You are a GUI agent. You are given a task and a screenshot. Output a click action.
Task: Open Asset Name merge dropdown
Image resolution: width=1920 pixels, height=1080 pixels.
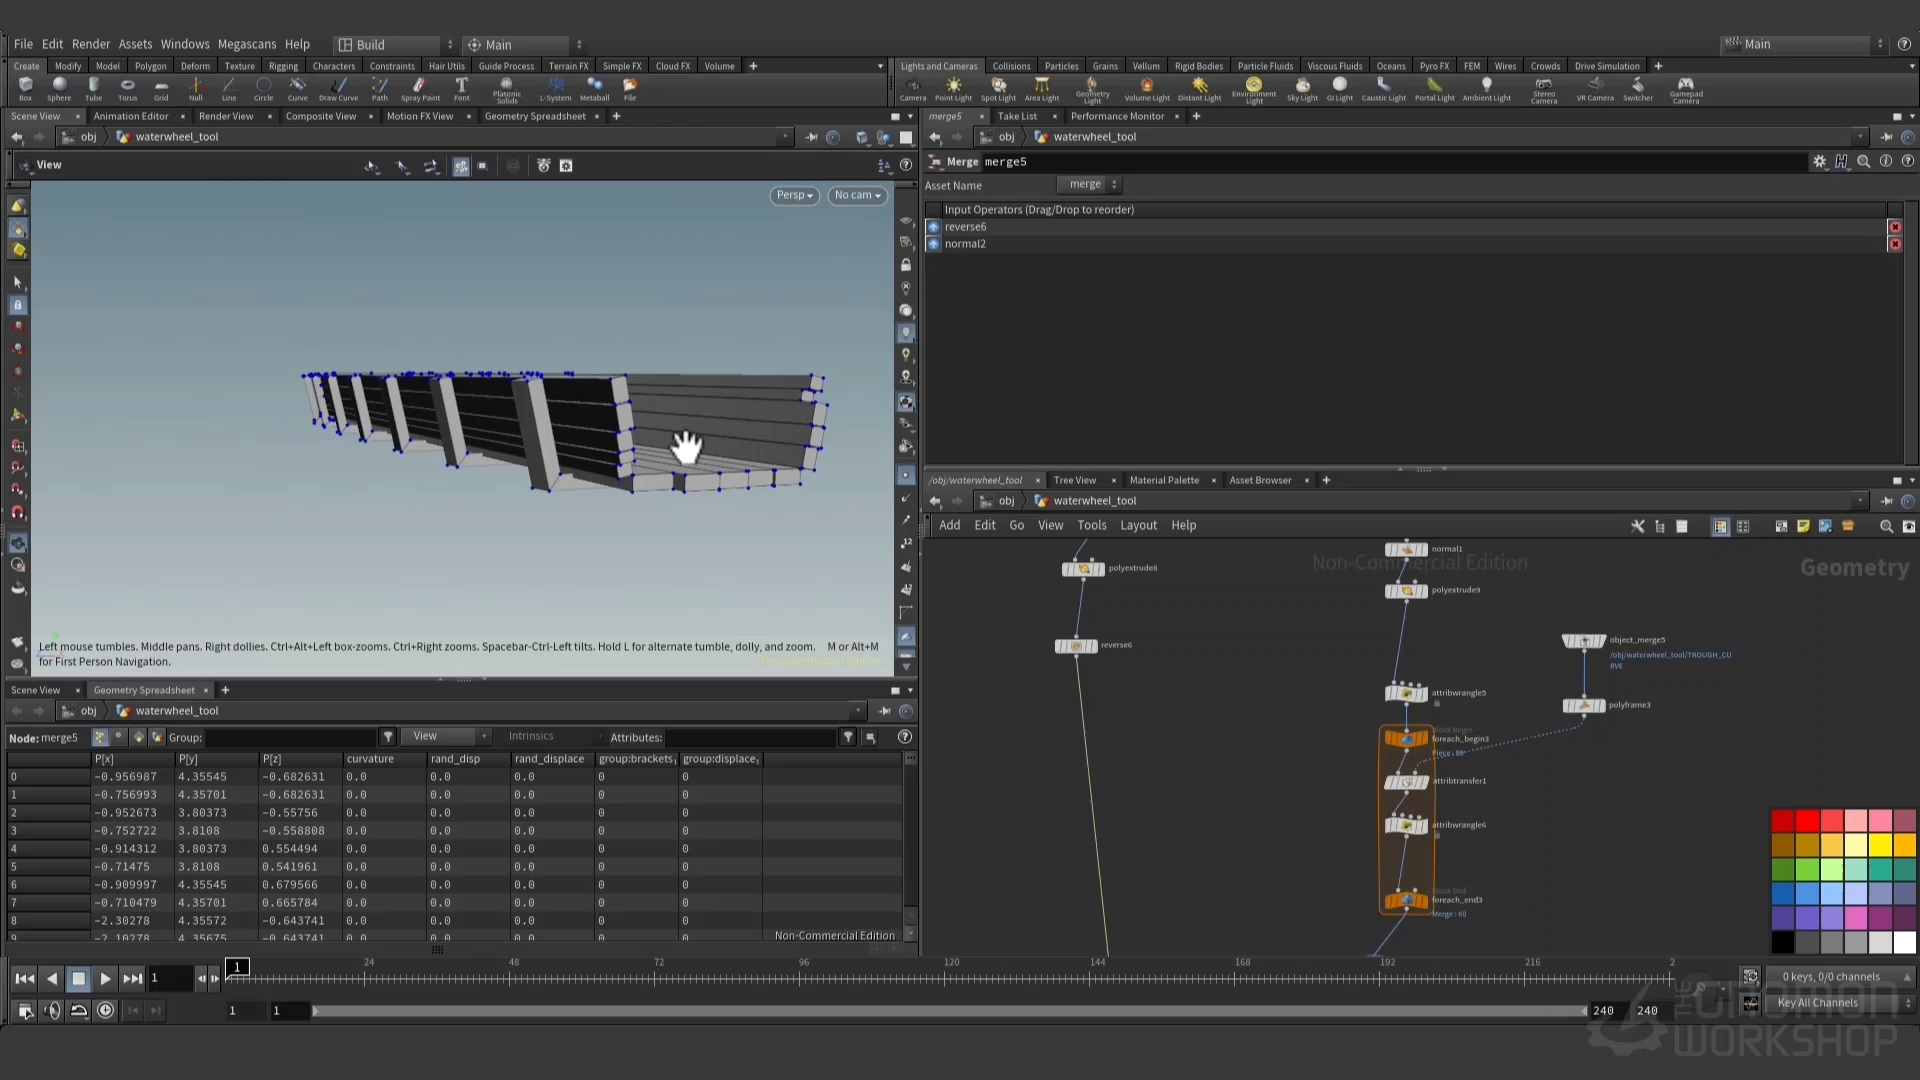click(1089, 184)
